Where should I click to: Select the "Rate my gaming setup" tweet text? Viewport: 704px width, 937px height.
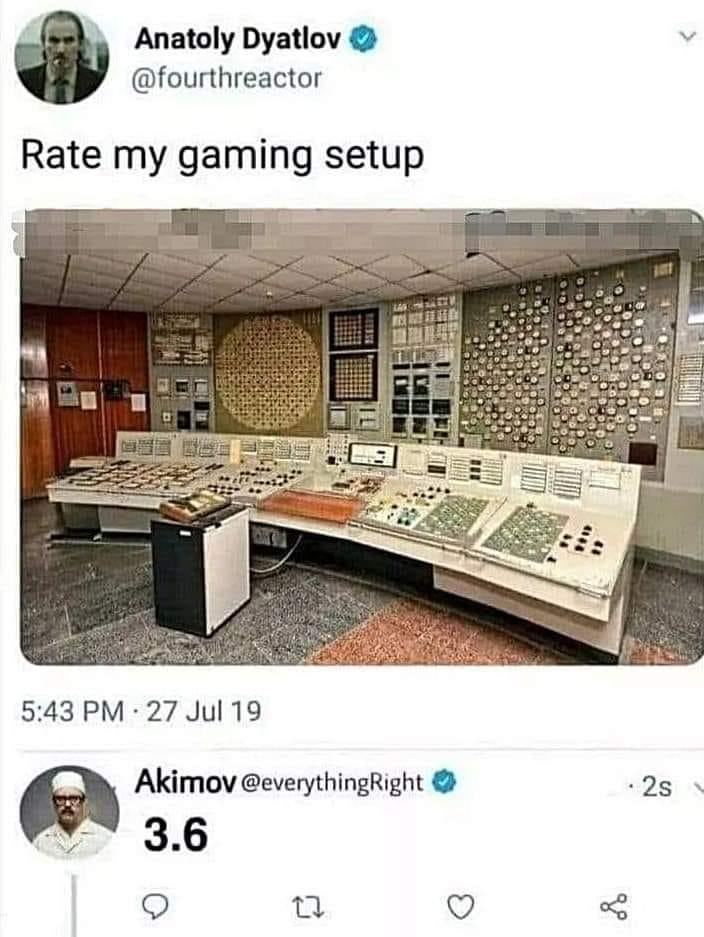(x=222, y=155)
